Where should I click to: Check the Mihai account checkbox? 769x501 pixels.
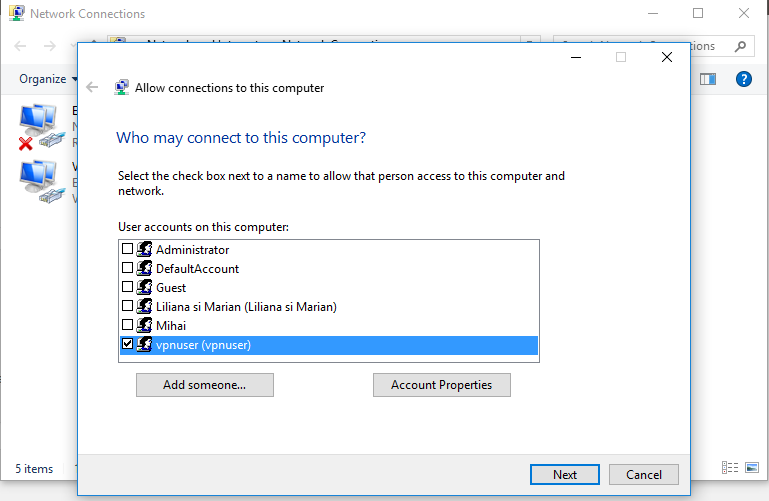127,325
